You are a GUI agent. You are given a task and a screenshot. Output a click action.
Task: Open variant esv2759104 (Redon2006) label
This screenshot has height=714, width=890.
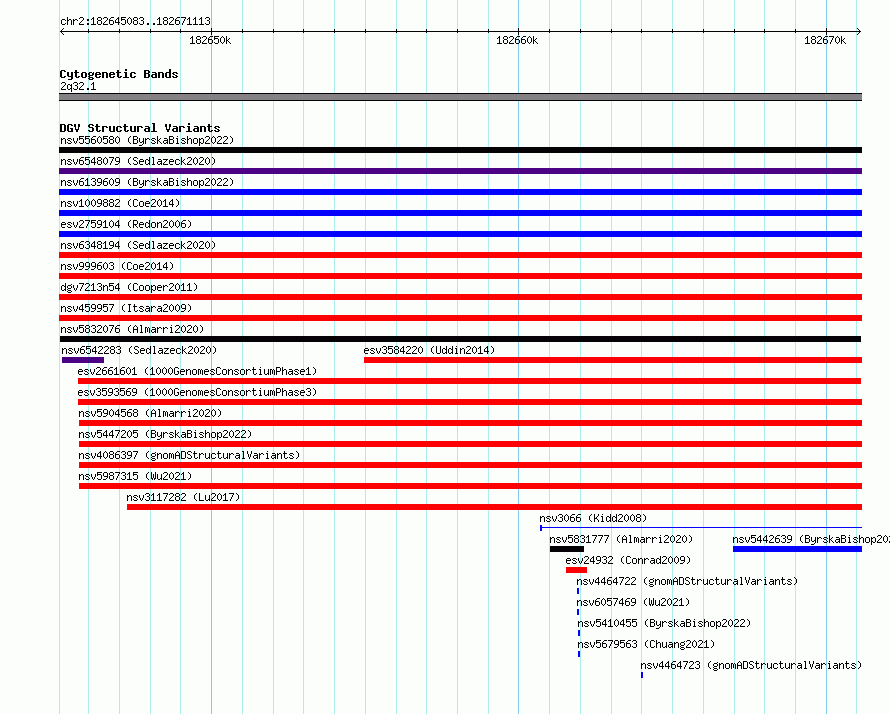pyautogui.click(x=126, y=224)
